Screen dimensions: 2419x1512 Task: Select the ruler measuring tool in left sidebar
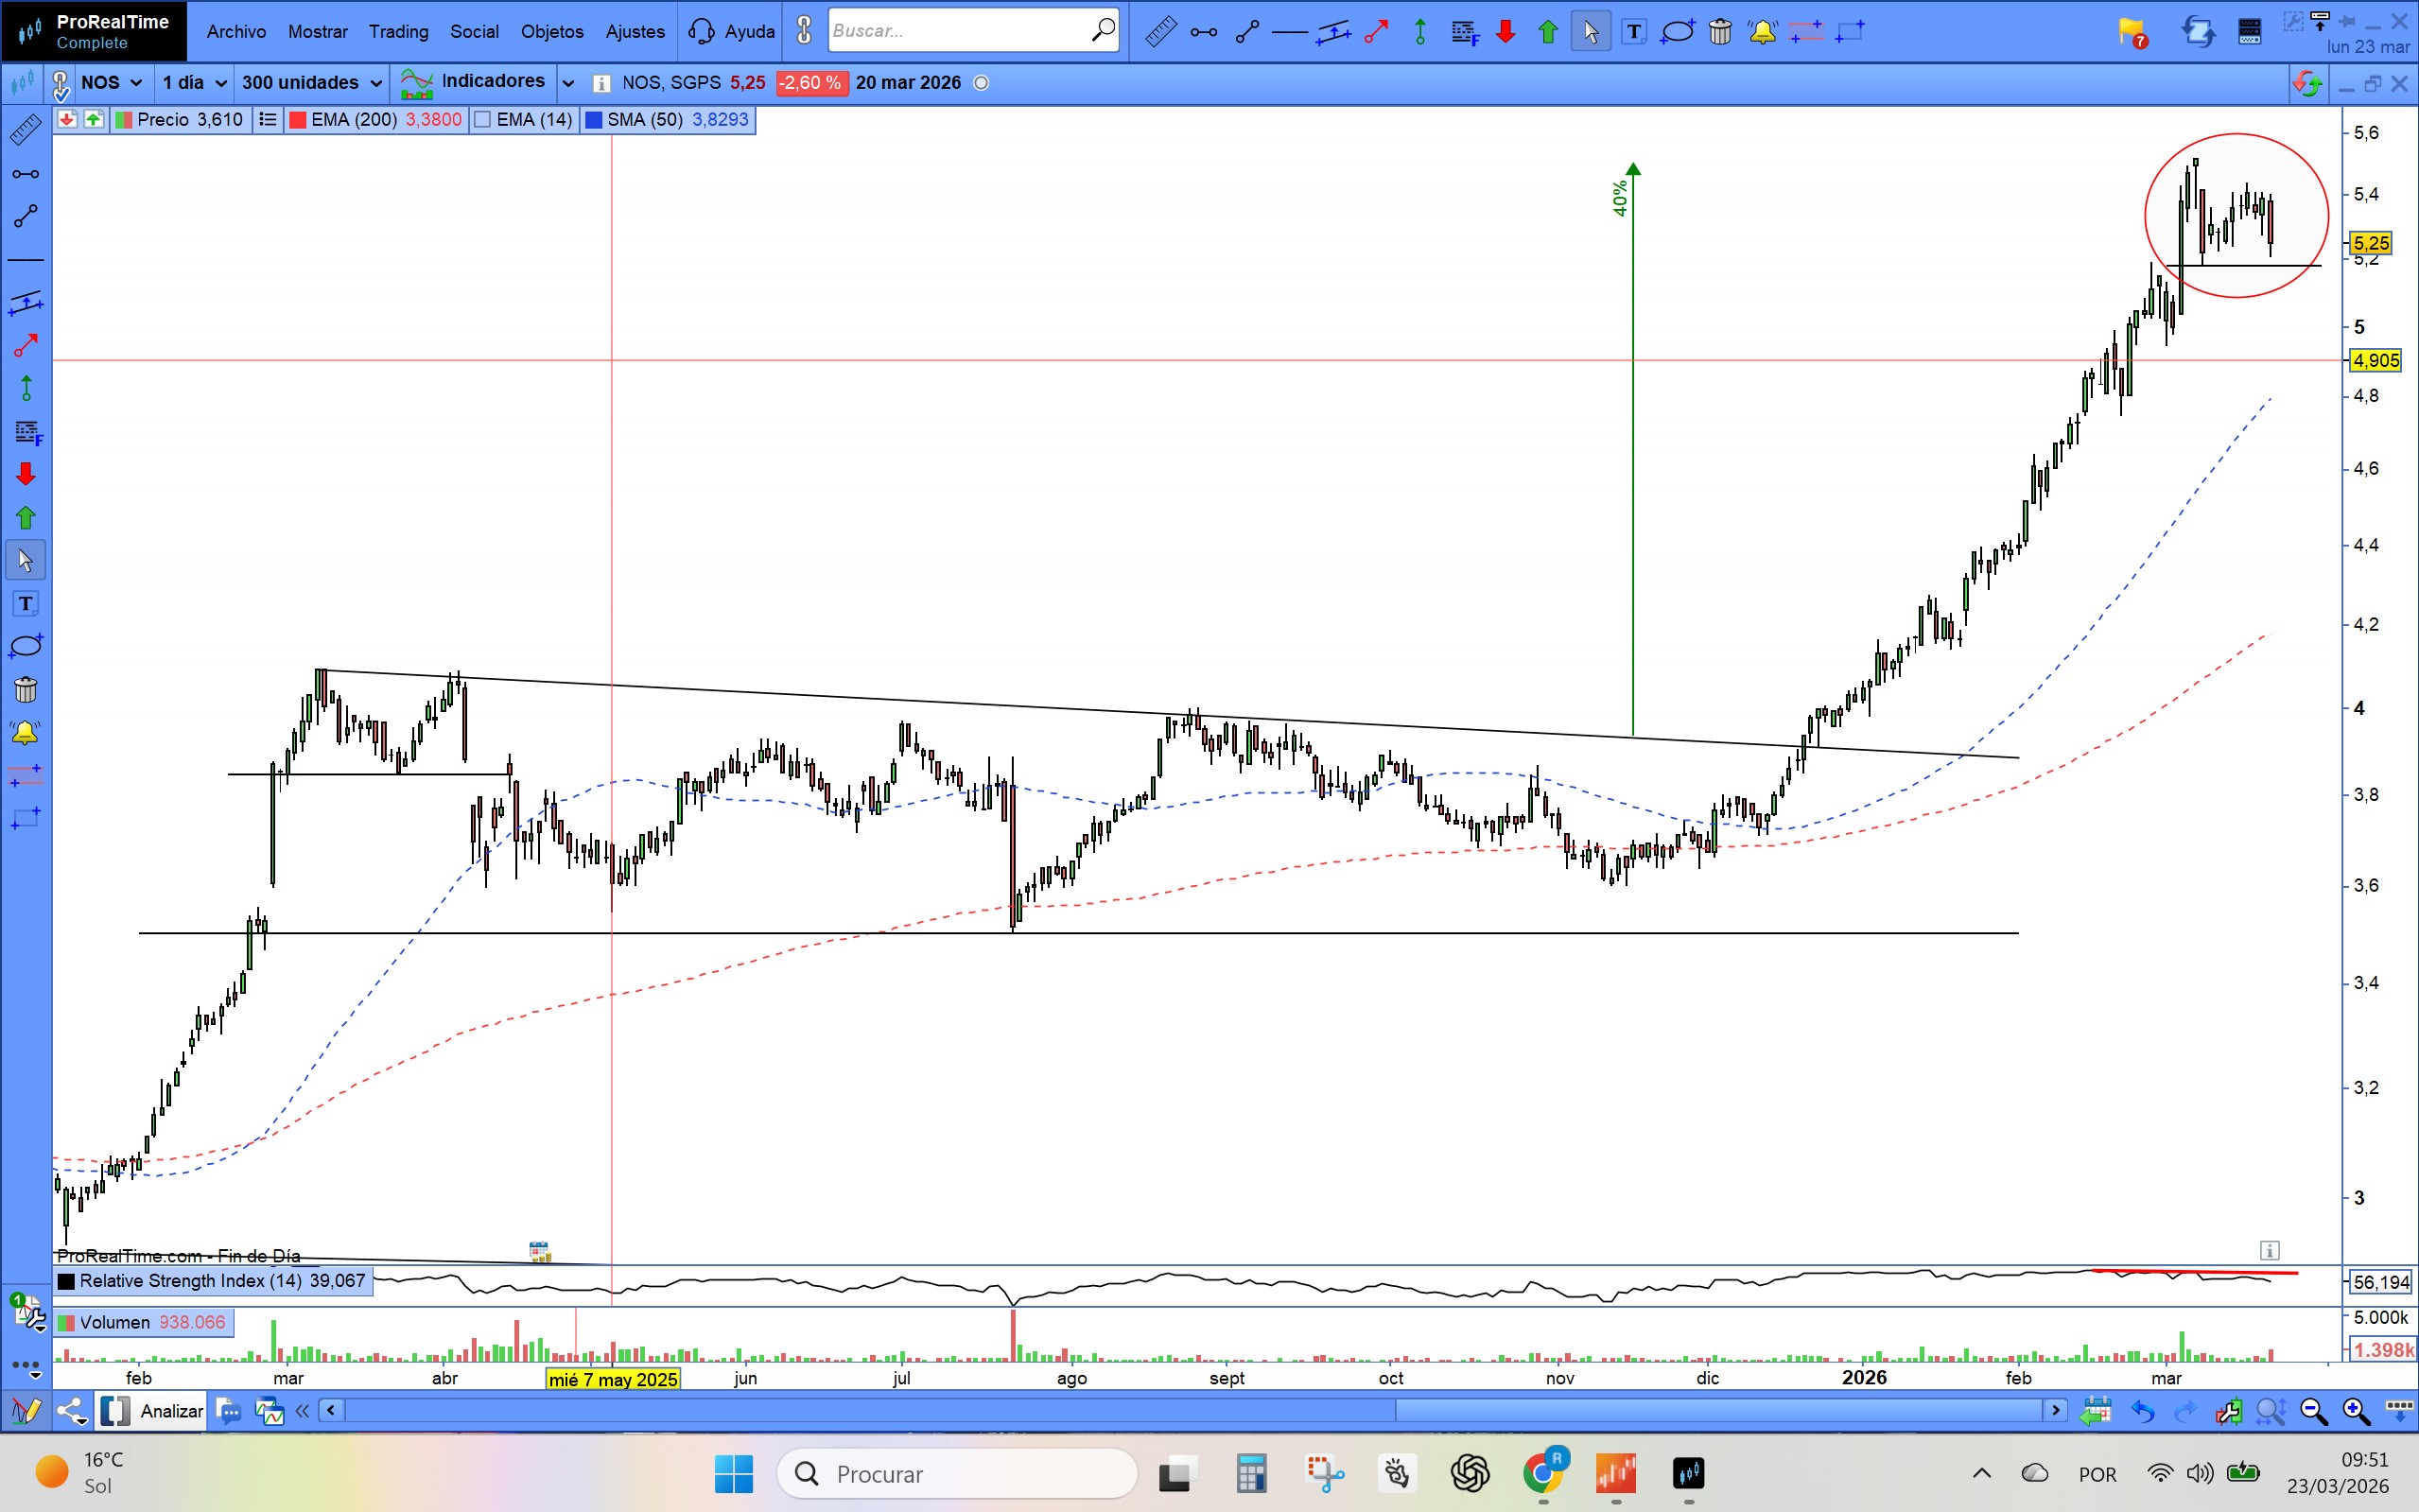click(x=25, y=130)
